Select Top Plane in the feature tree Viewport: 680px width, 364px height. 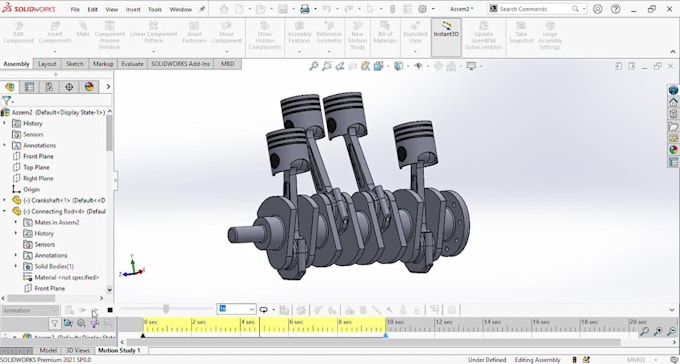point(36,167)
